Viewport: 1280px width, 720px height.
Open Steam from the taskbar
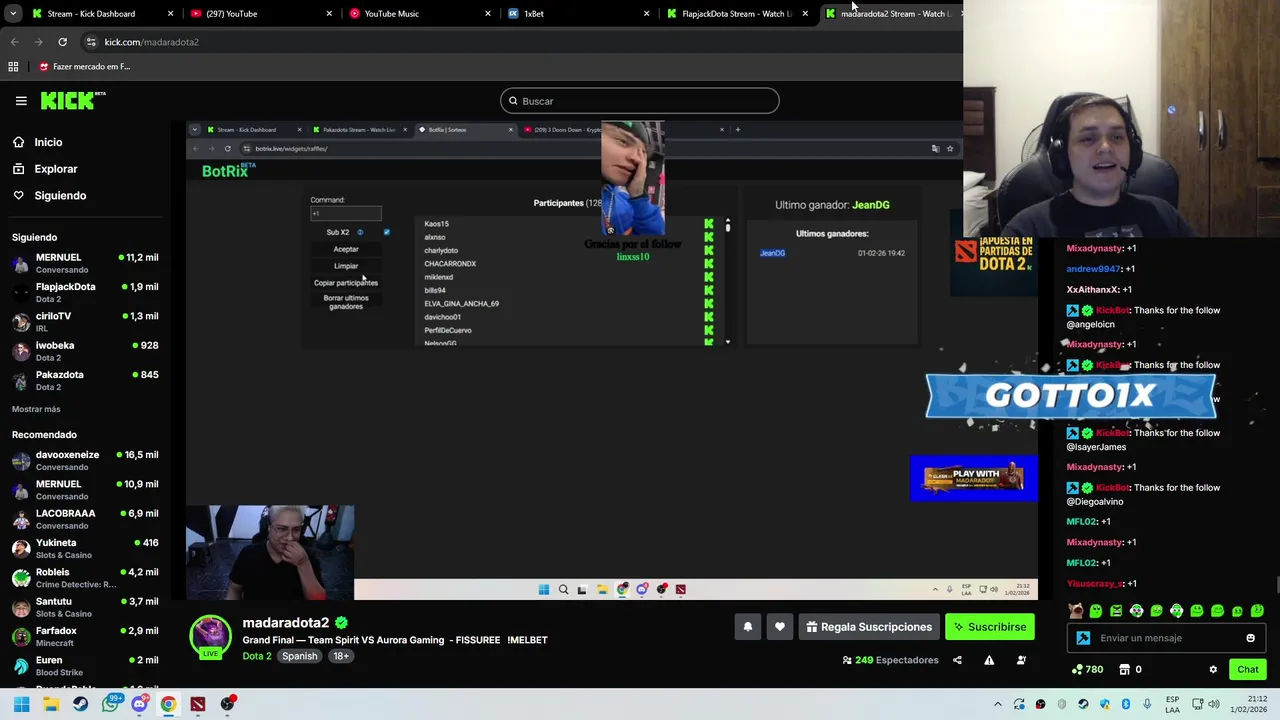[80, 704]
